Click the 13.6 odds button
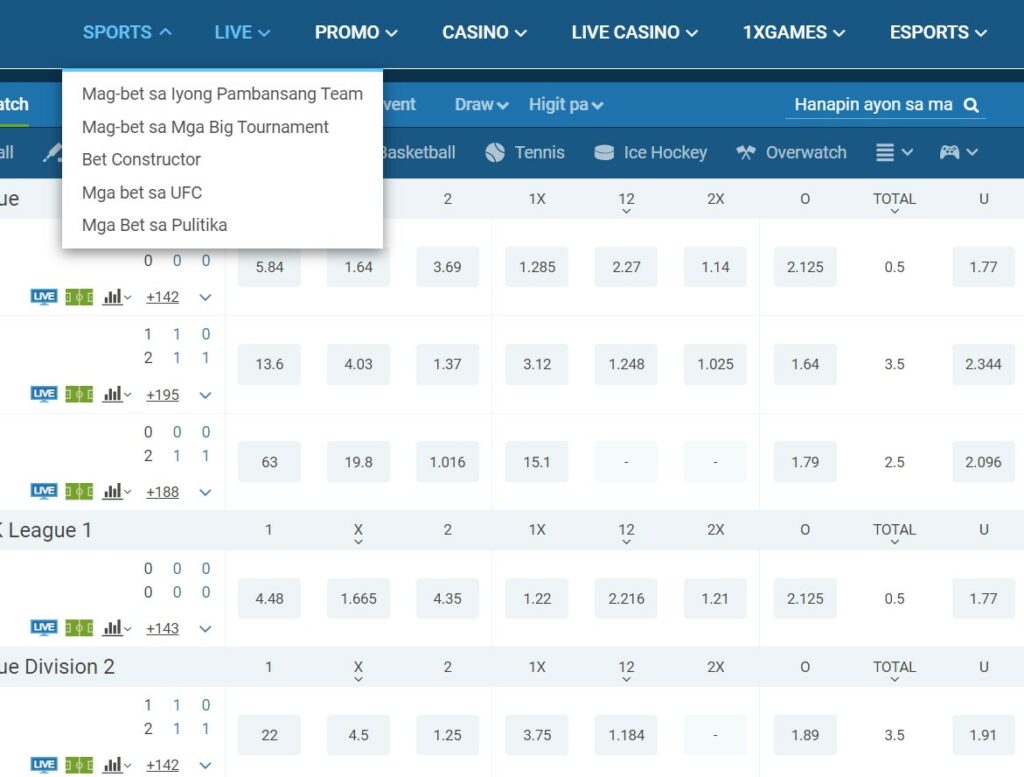 (x=269, y=365)
